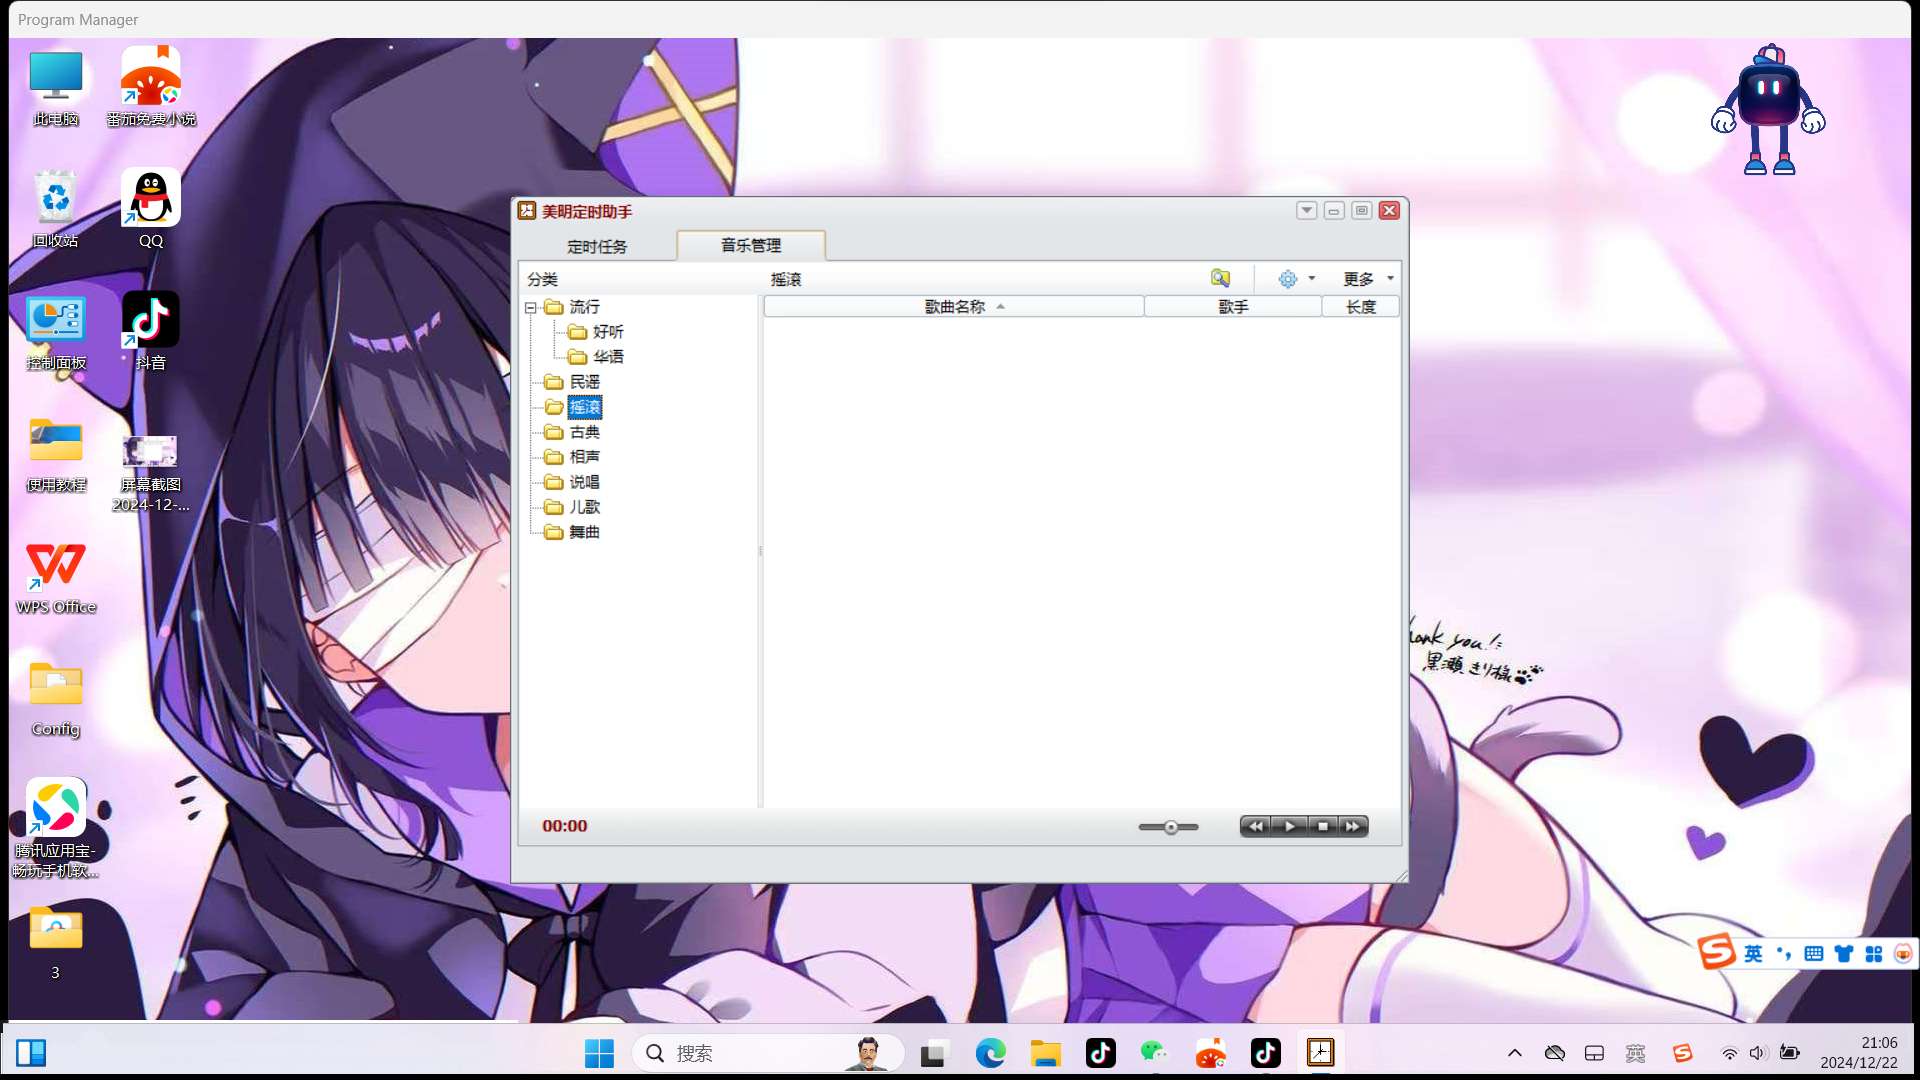This screenshot has height=1080, width=1920.
Task: Open the 更多 dropdown menu
Action: tap(1368, 279)
